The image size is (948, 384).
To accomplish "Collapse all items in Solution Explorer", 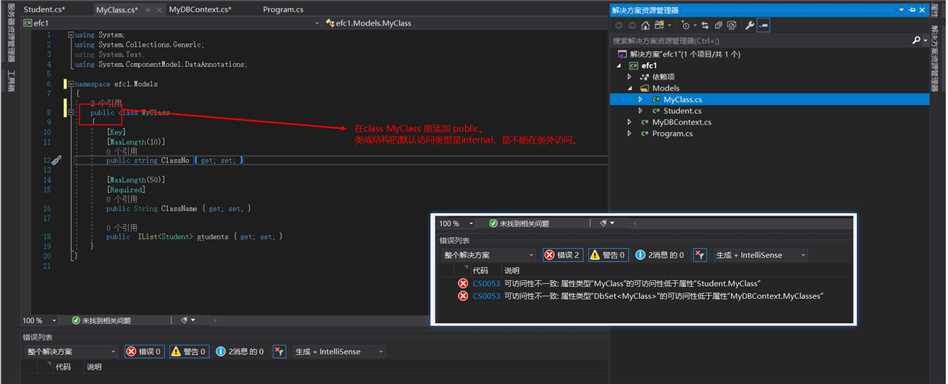I will pyautogui.click(x=718, y=25).
